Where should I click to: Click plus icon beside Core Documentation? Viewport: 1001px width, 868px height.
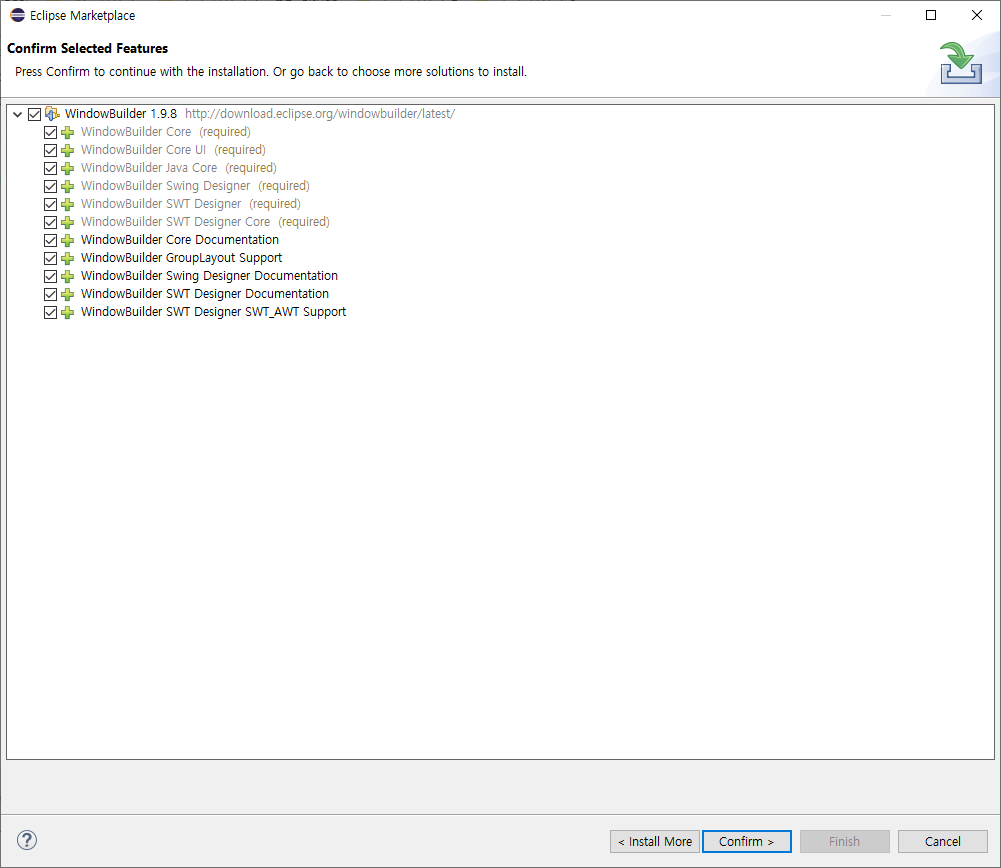pyautogui.click(x=67, y=240)
